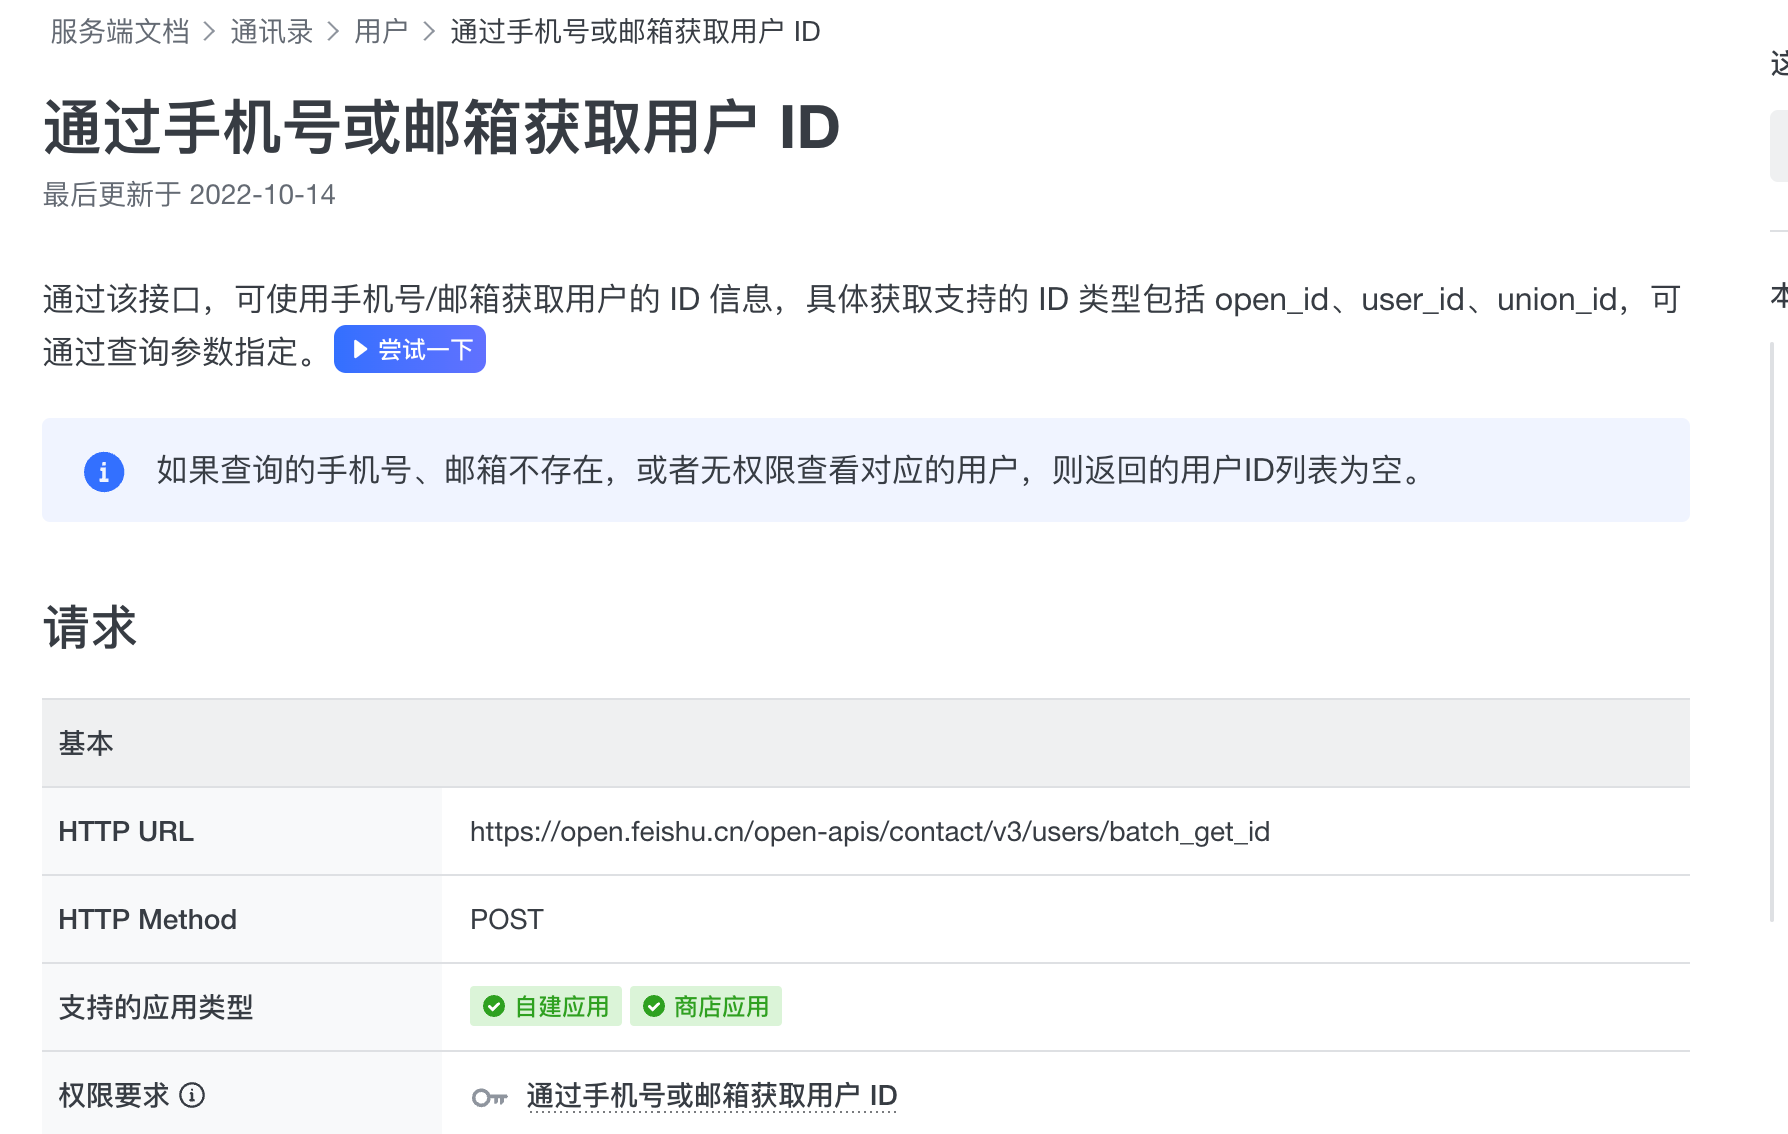Click the blue info icon in the notice
Screen dimensions: 1788x1134
(104, 471)
